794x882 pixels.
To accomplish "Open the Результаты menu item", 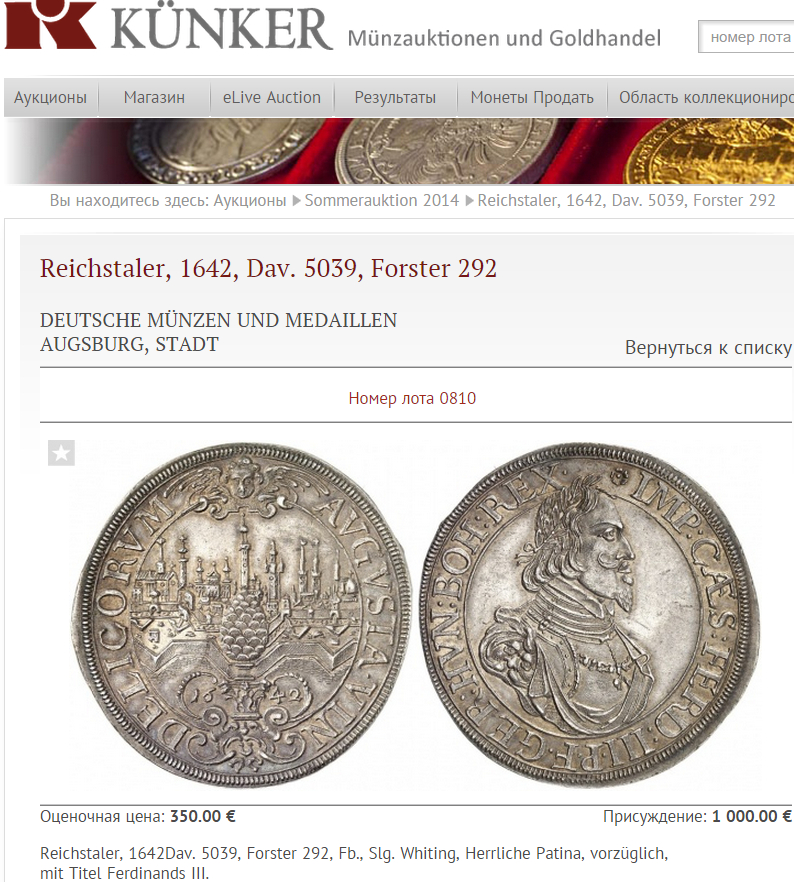I will click(x=395, y=97).
